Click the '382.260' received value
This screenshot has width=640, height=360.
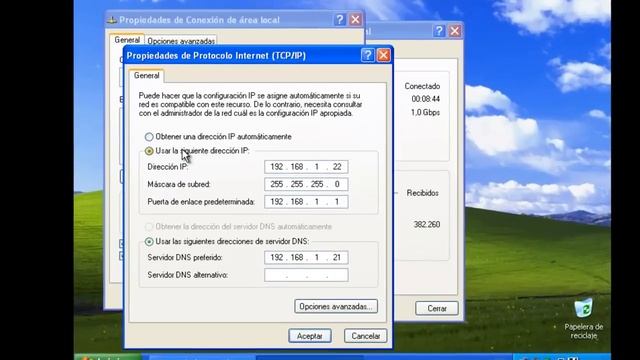pyautogui.click(x=427, y=224)
